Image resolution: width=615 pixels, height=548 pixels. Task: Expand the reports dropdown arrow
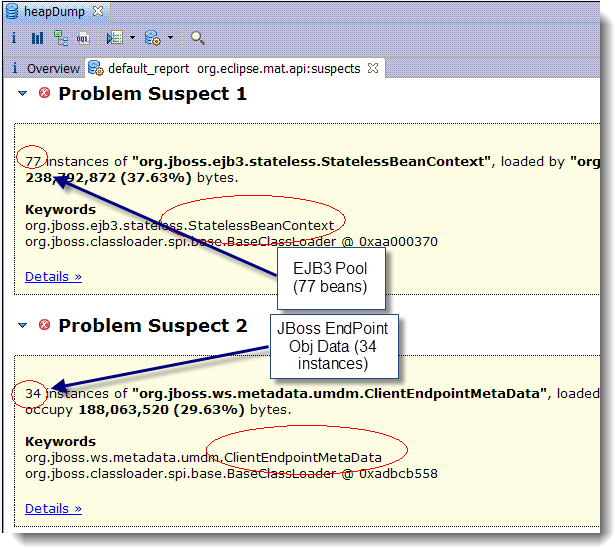(x=170, y=38)
